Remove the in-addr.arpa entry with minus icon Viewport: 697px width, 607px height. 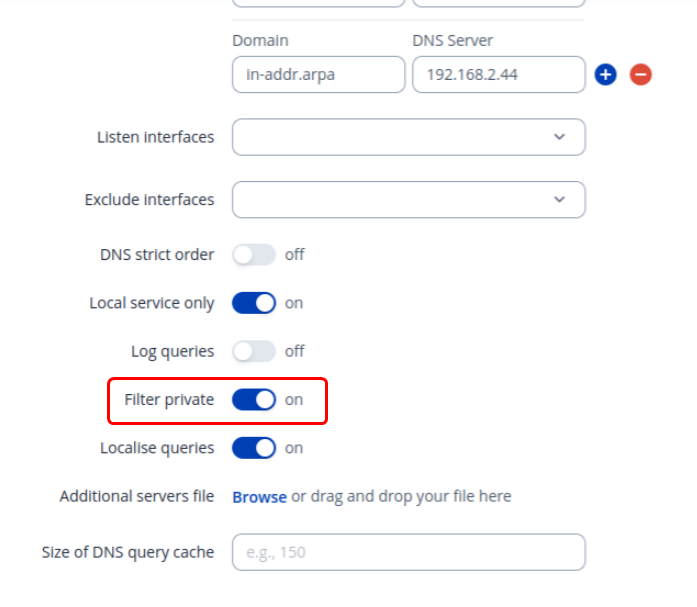[x=641, y=74]
